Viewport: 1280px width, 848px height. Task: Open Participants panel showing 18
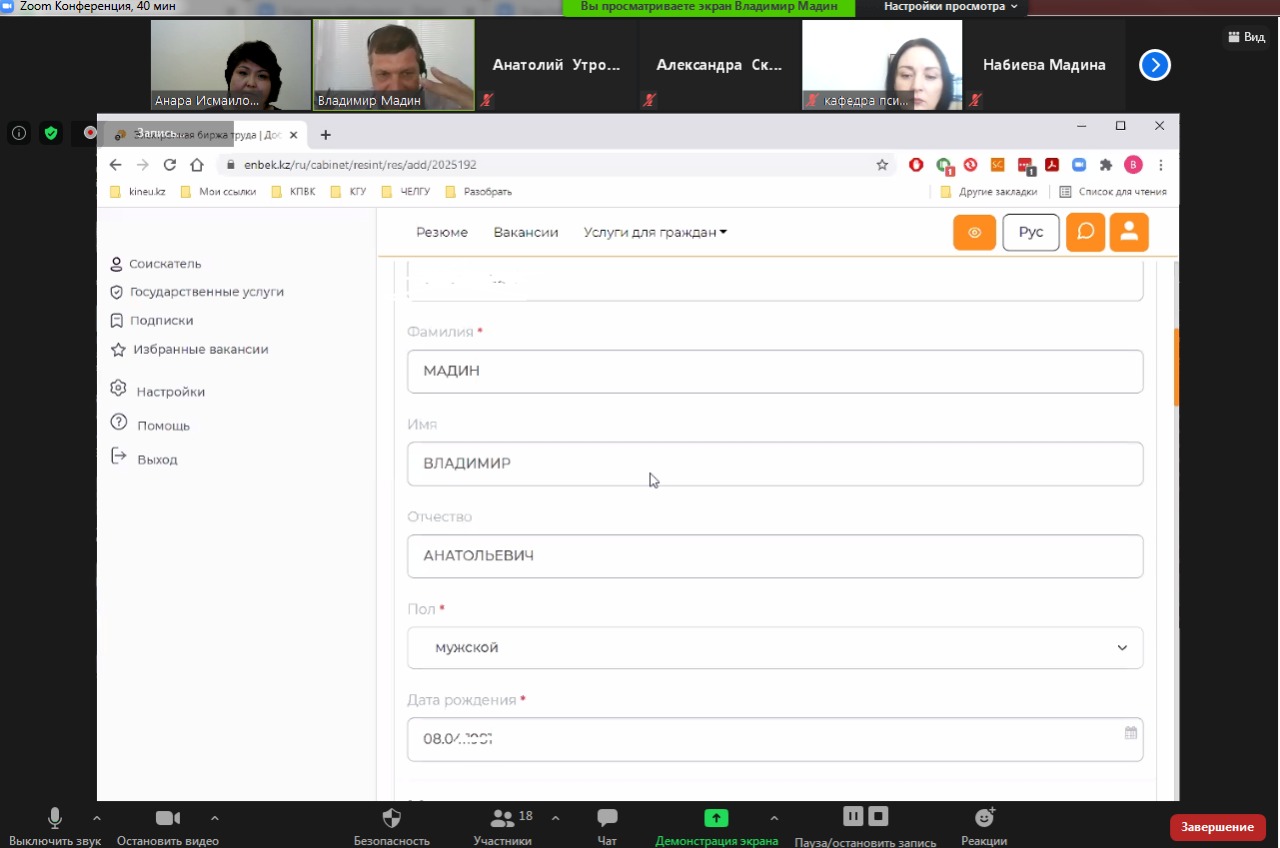pyautogui.click(x=502, y=819)
